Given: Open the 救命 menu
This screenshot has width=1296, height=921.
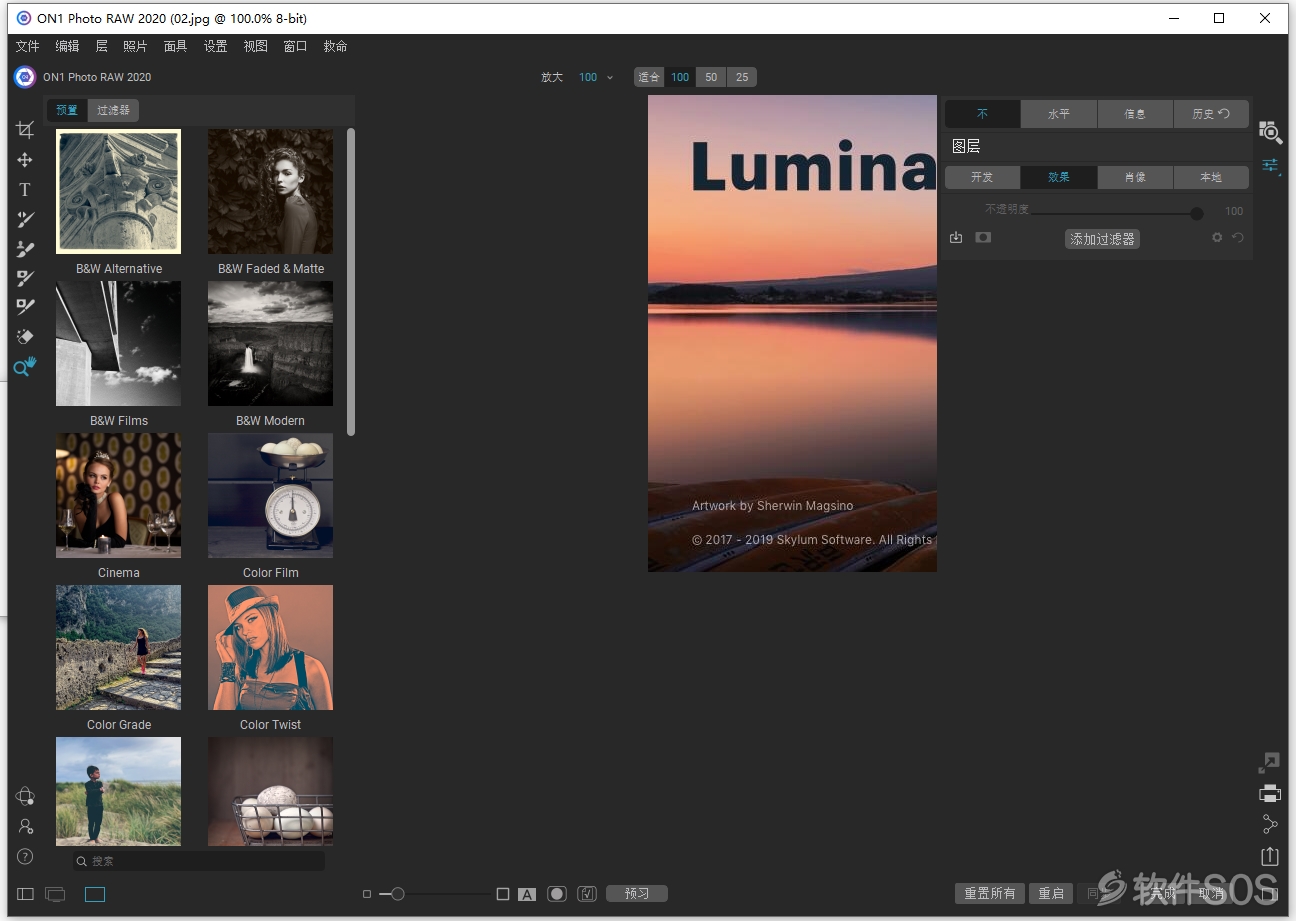Looking at the screenshot, I should 335,46.
